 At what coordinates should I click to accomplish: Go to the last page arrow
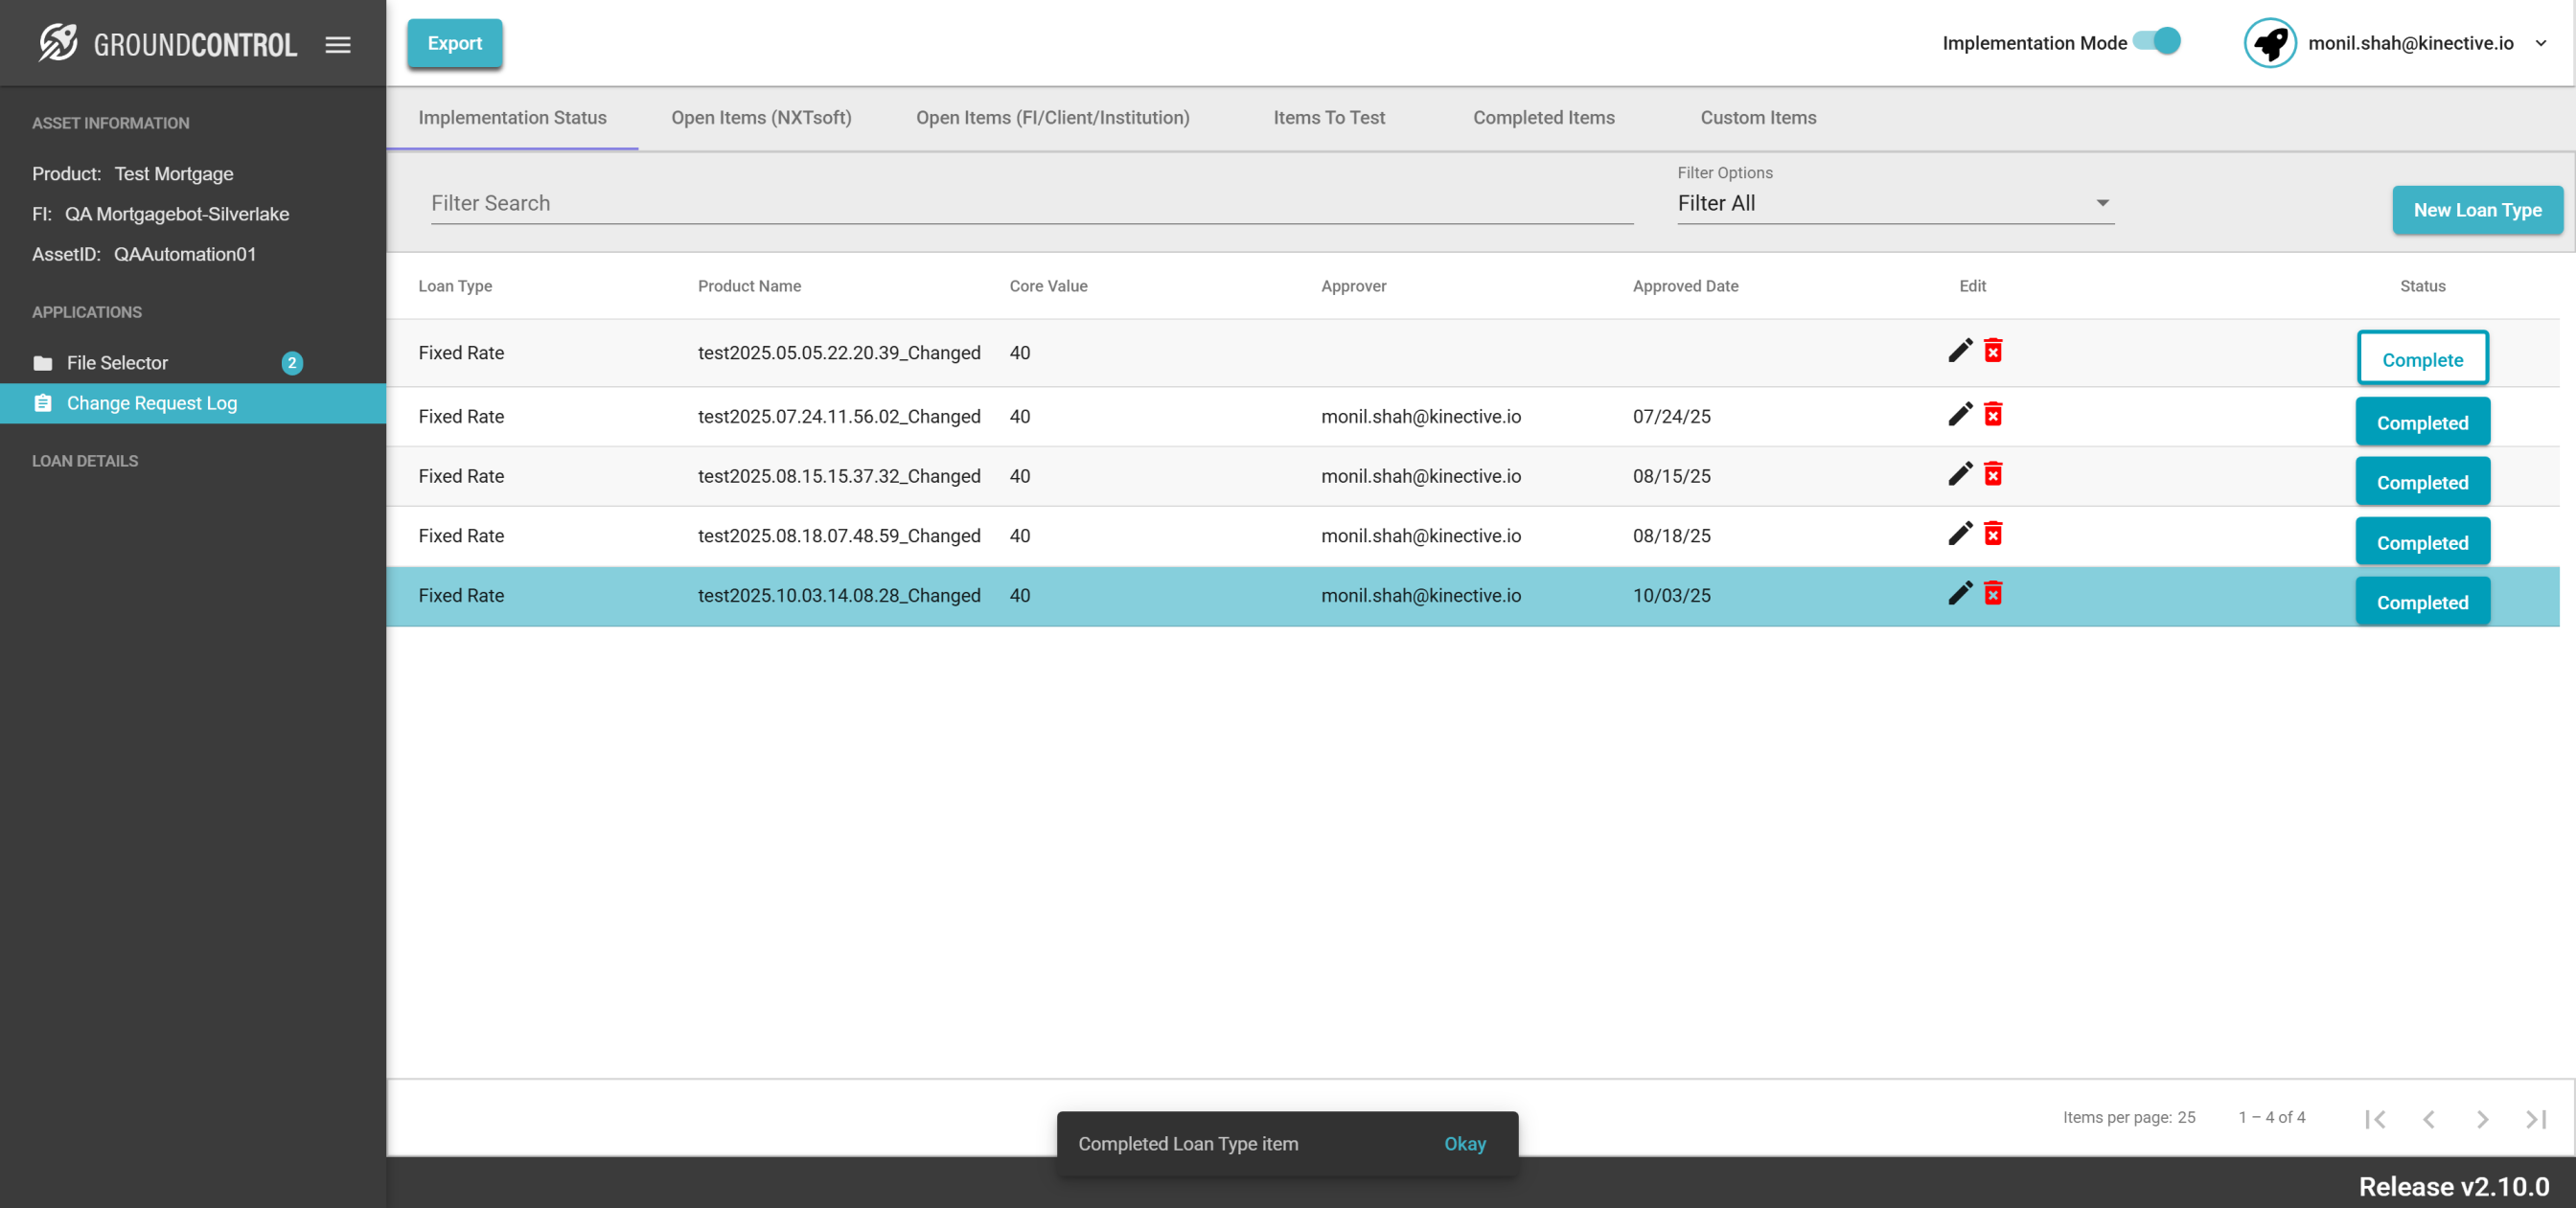tap(2535, 1119)
